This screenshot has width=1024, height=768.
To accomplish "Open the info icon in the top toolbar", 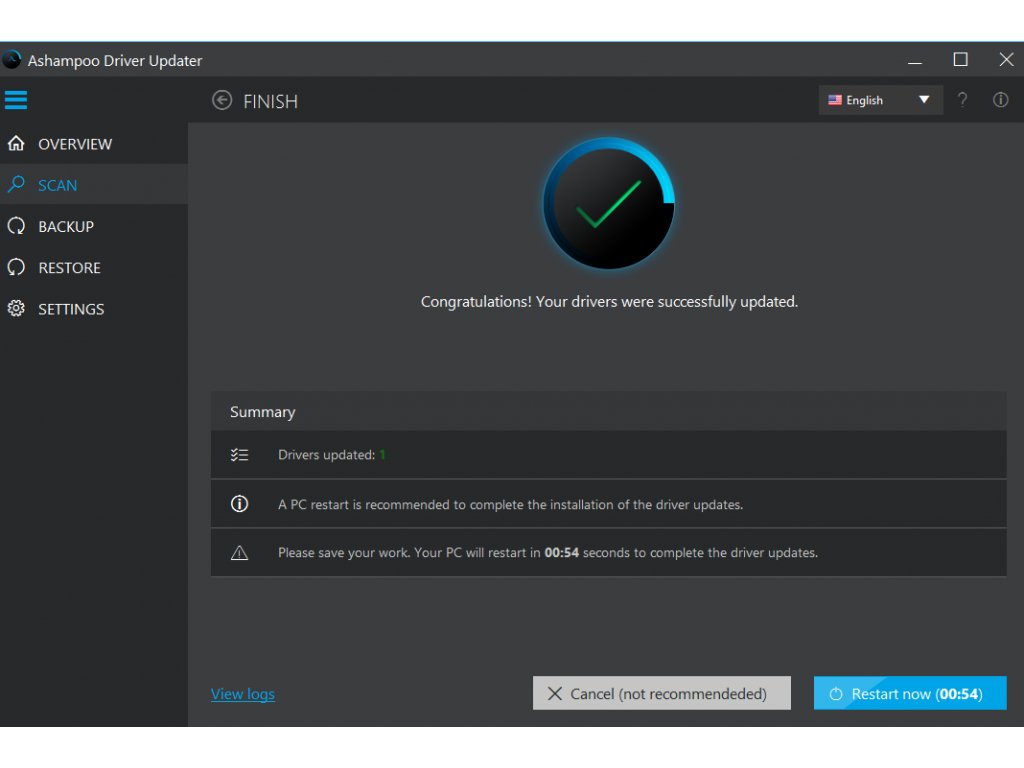I will tap(1000, 100).
